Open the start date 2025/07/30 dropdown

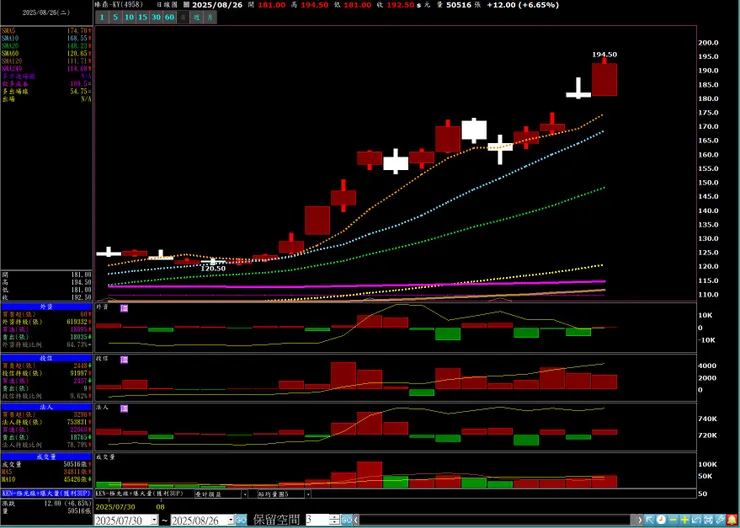point(154,520)
